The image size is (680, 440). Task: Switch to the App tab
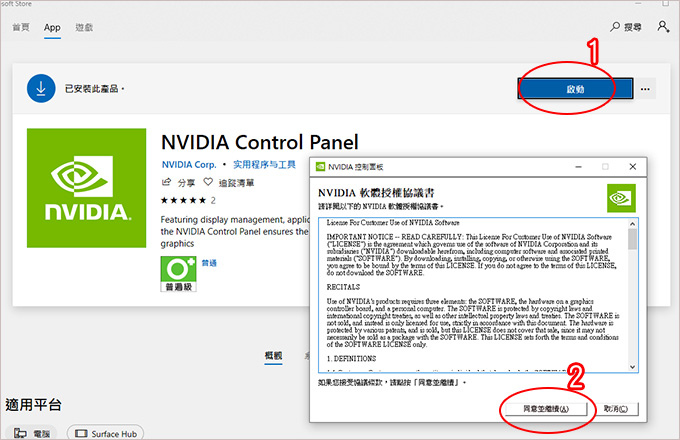tap(52, 28)
